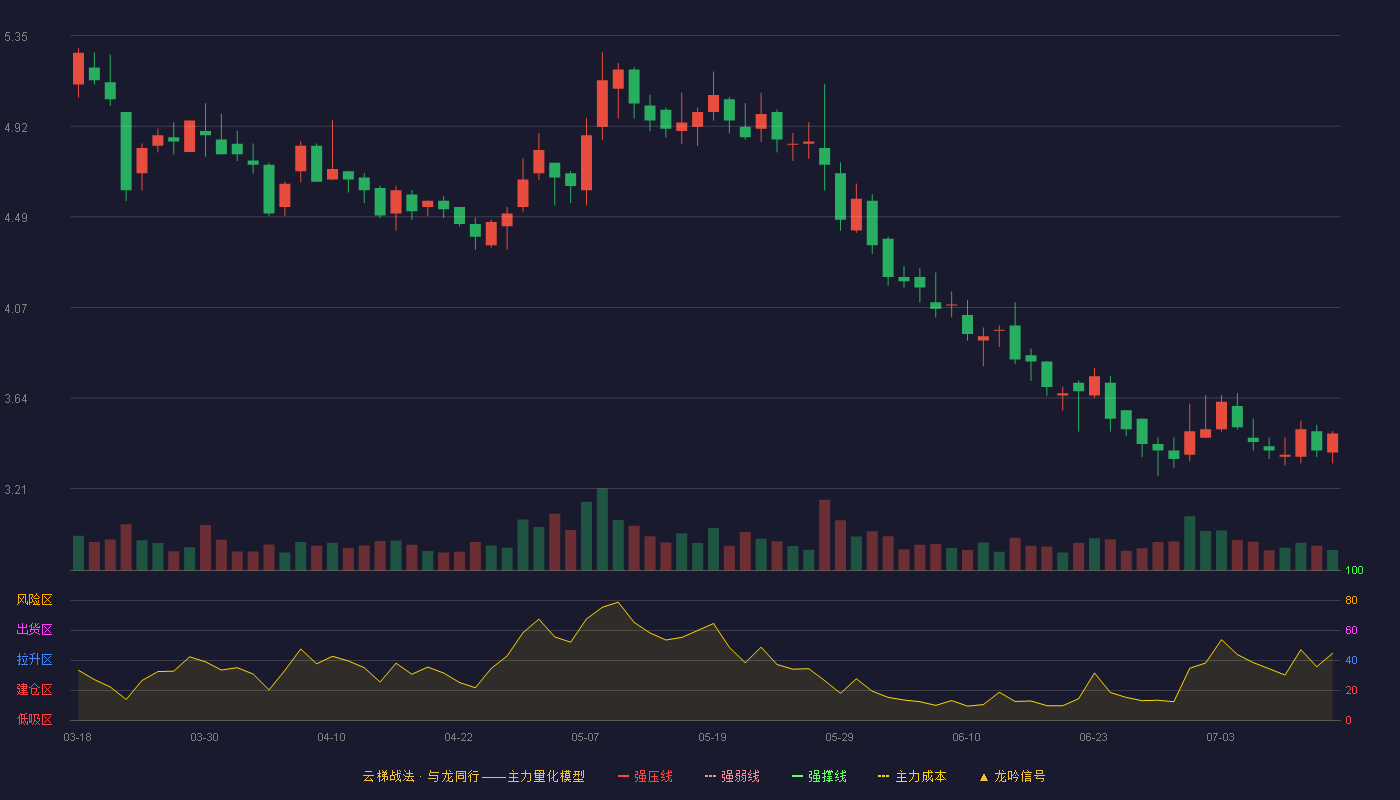Select the 建仓区 zone label
The image size is (1400, 800).
(34, 690)
